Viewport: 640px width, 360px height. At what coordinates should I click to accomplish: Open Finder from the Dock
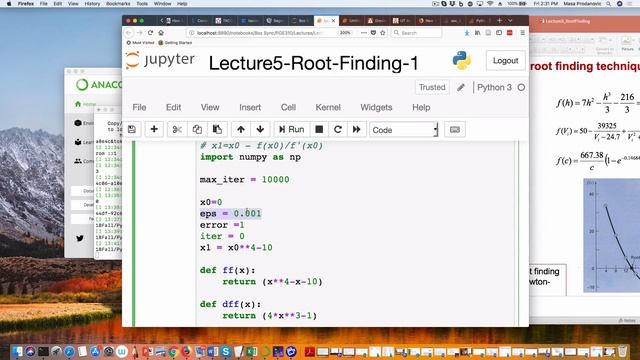(17, 351)
